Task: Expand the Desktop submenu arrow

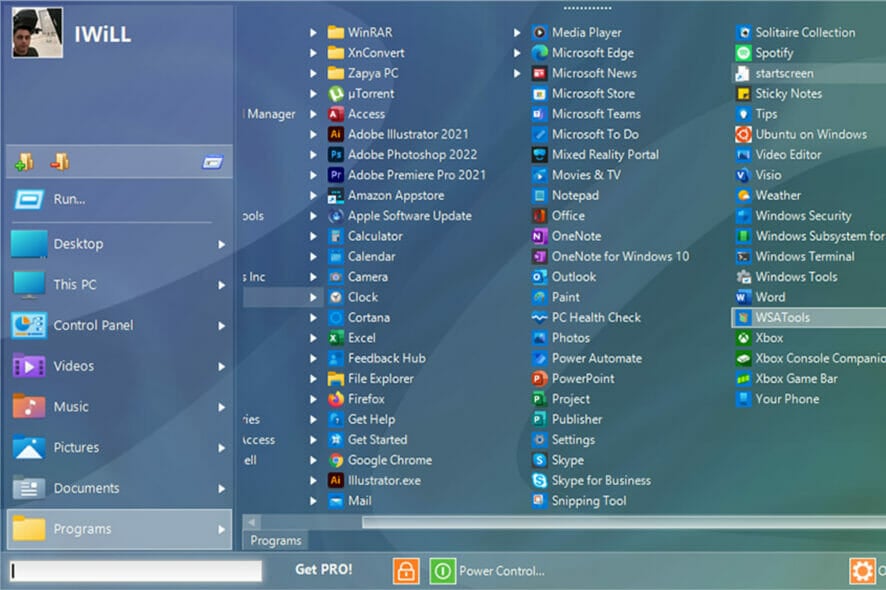Action: pos(222,244)
